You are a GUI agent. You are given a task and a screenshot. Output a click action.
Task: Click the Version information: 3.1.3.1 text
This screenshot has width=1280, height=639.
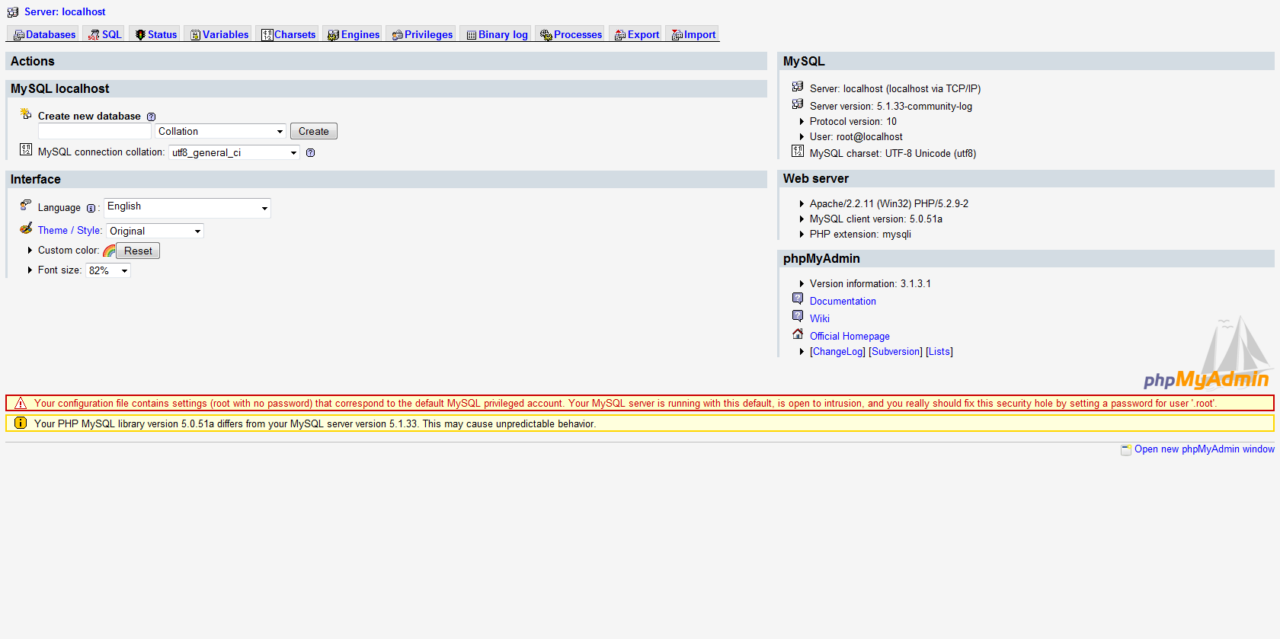click(870, 284)
